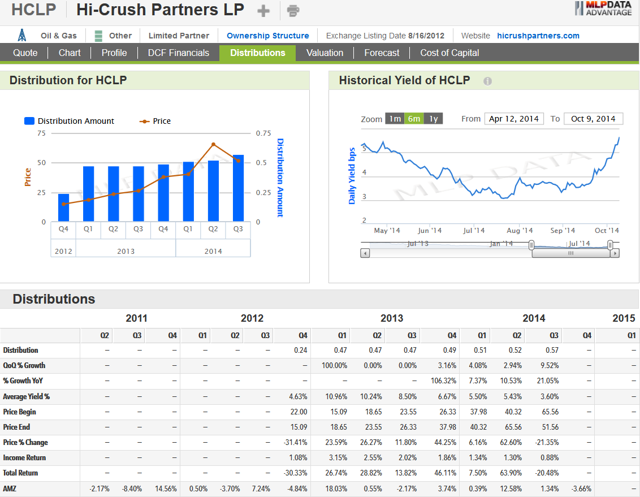Set yield zoom to 1y
640x497 pixels.
(433, 119)
